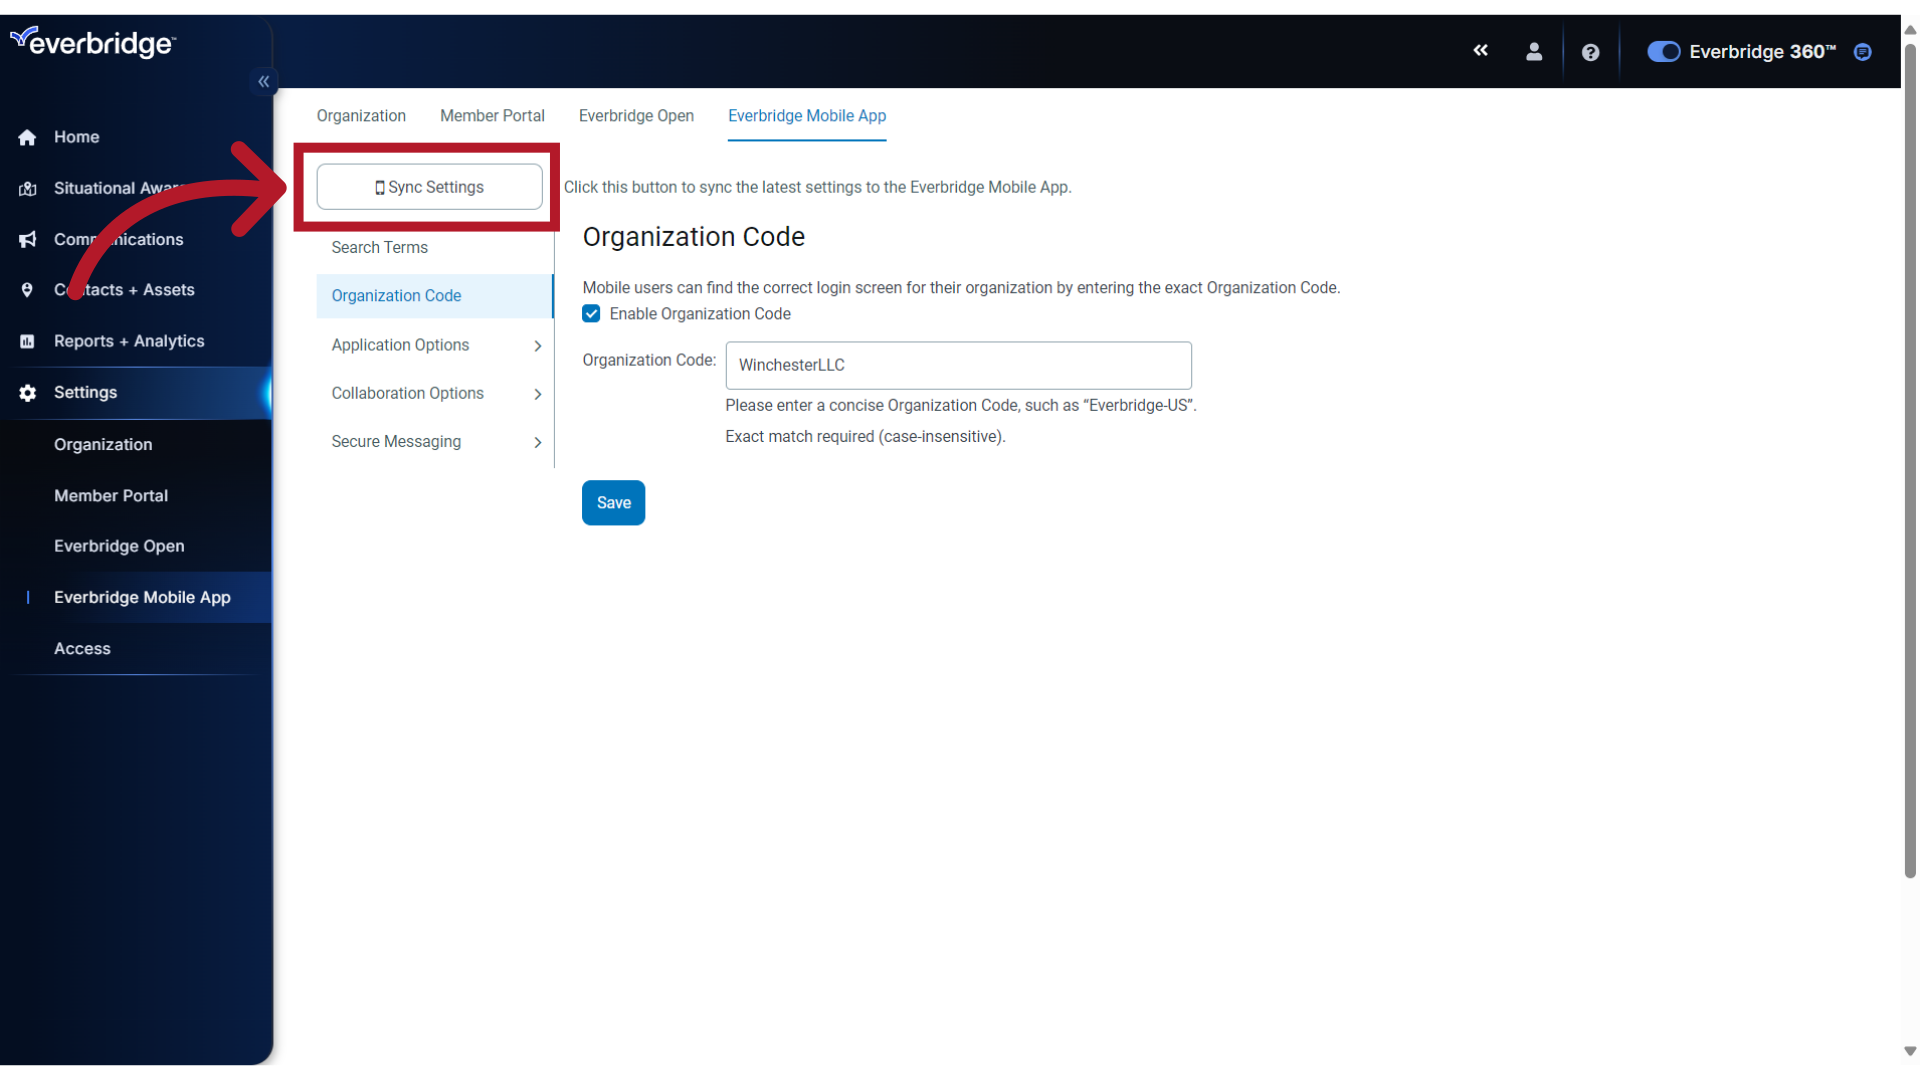Screen dimensions: 1920x1080
Task: Click the Contacts + Assets icon
Action: (x=25, y=290)
